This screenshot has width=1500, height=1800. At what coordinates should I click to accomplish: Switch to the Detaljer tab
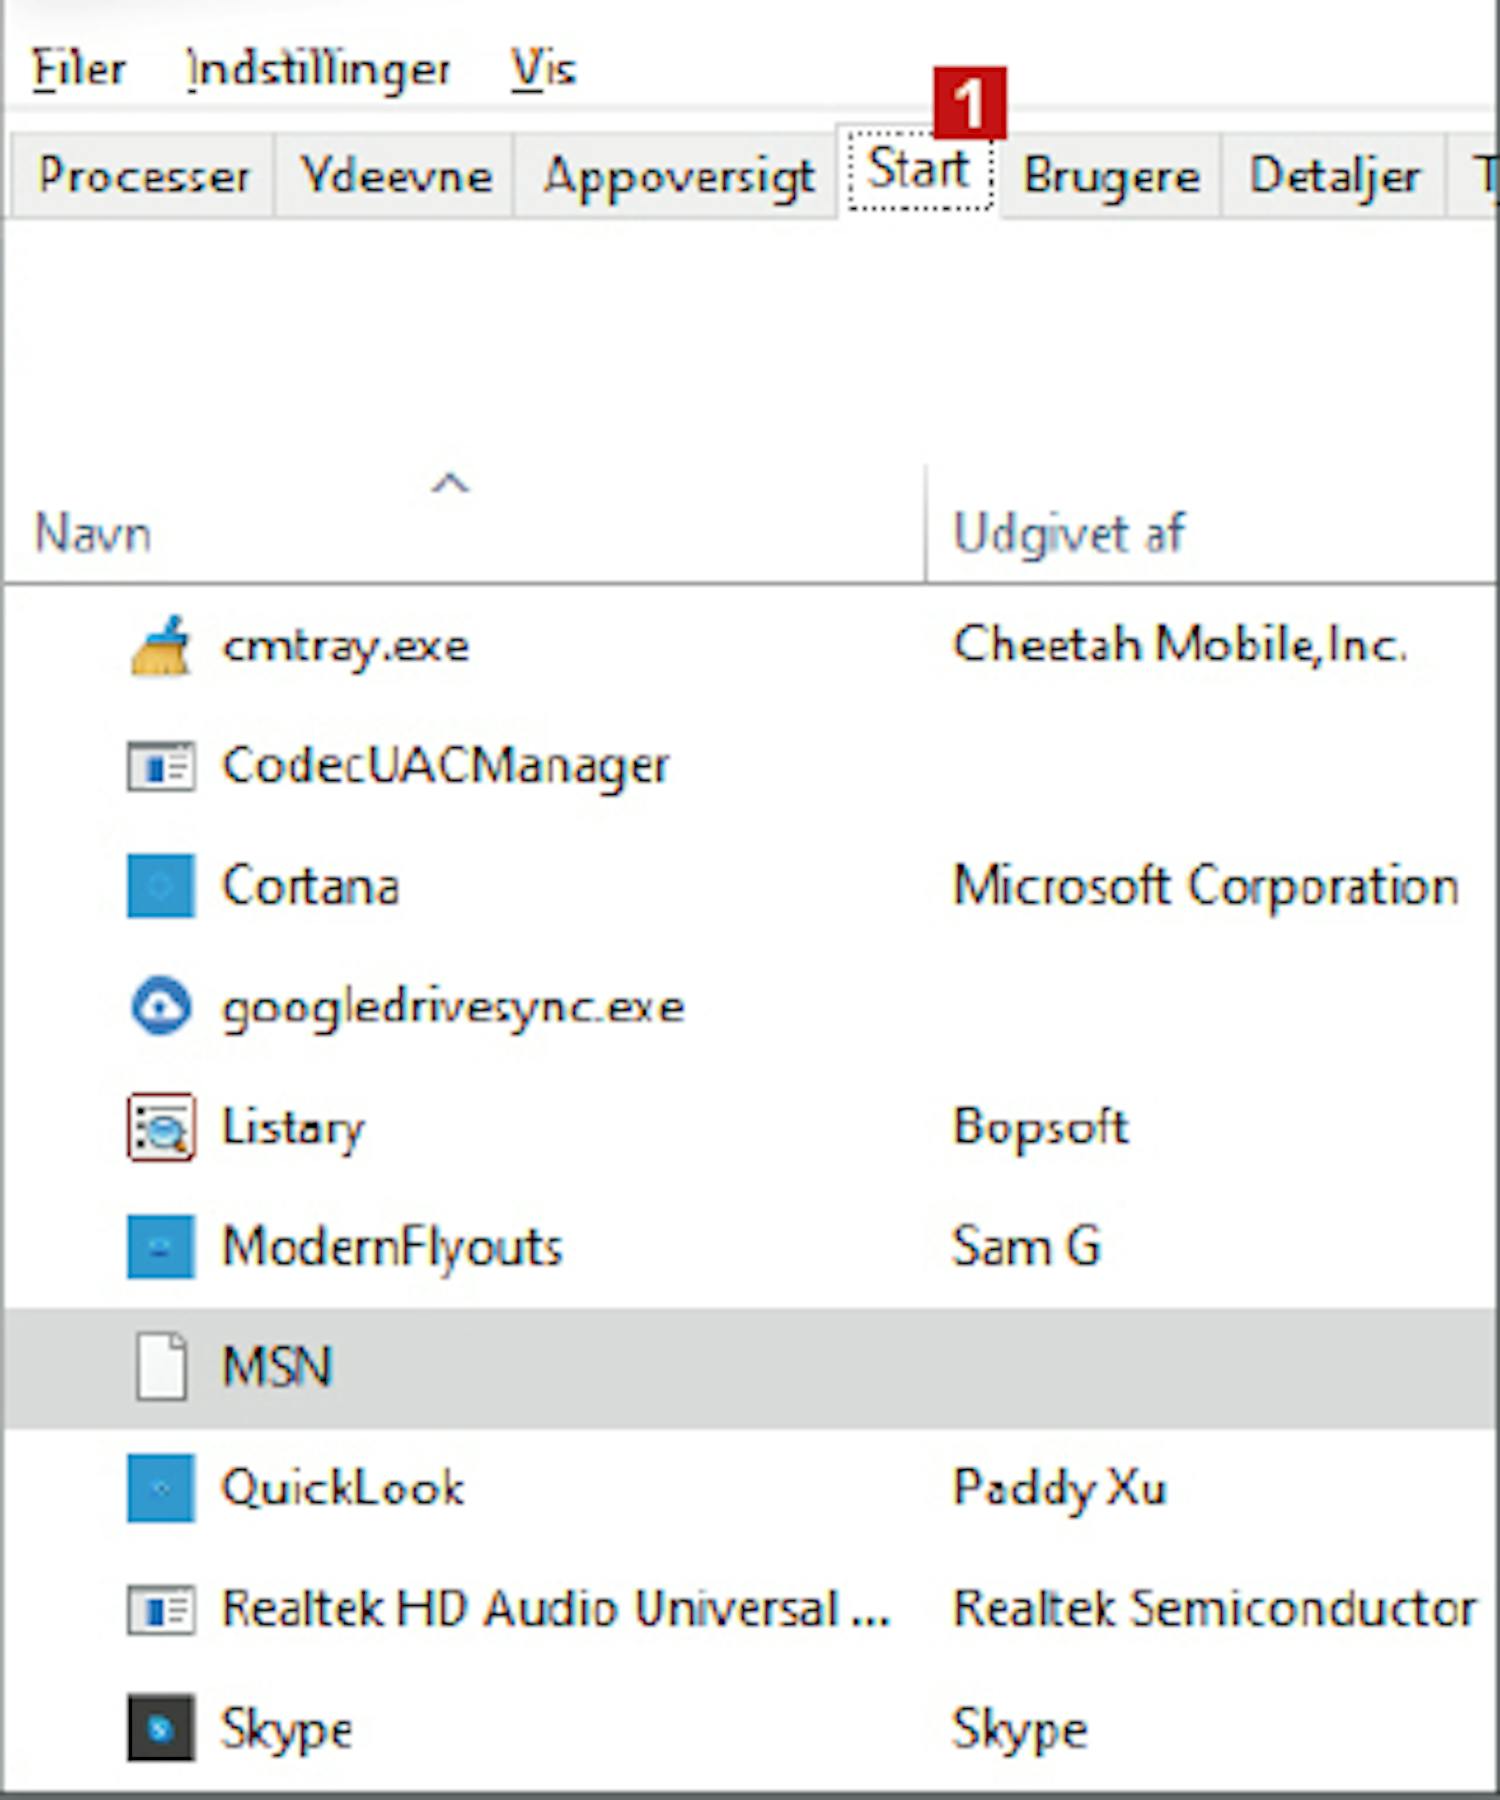point(1334,176)
